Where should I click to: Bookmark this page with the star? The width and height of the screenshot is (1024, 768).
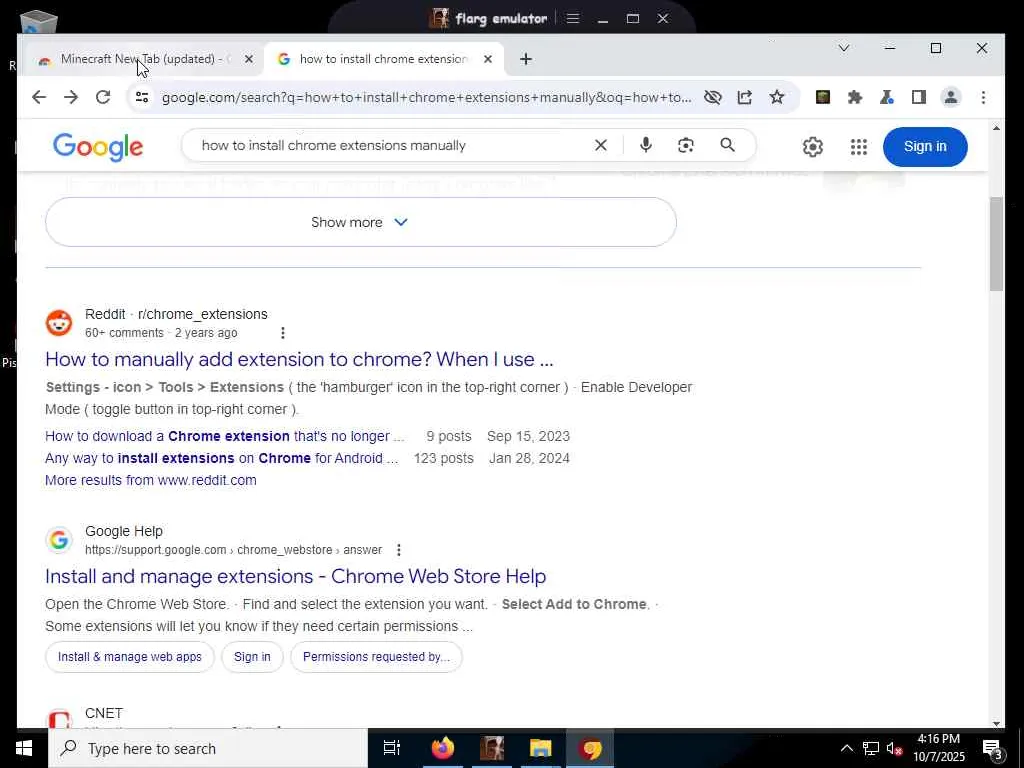pos(776,97)
